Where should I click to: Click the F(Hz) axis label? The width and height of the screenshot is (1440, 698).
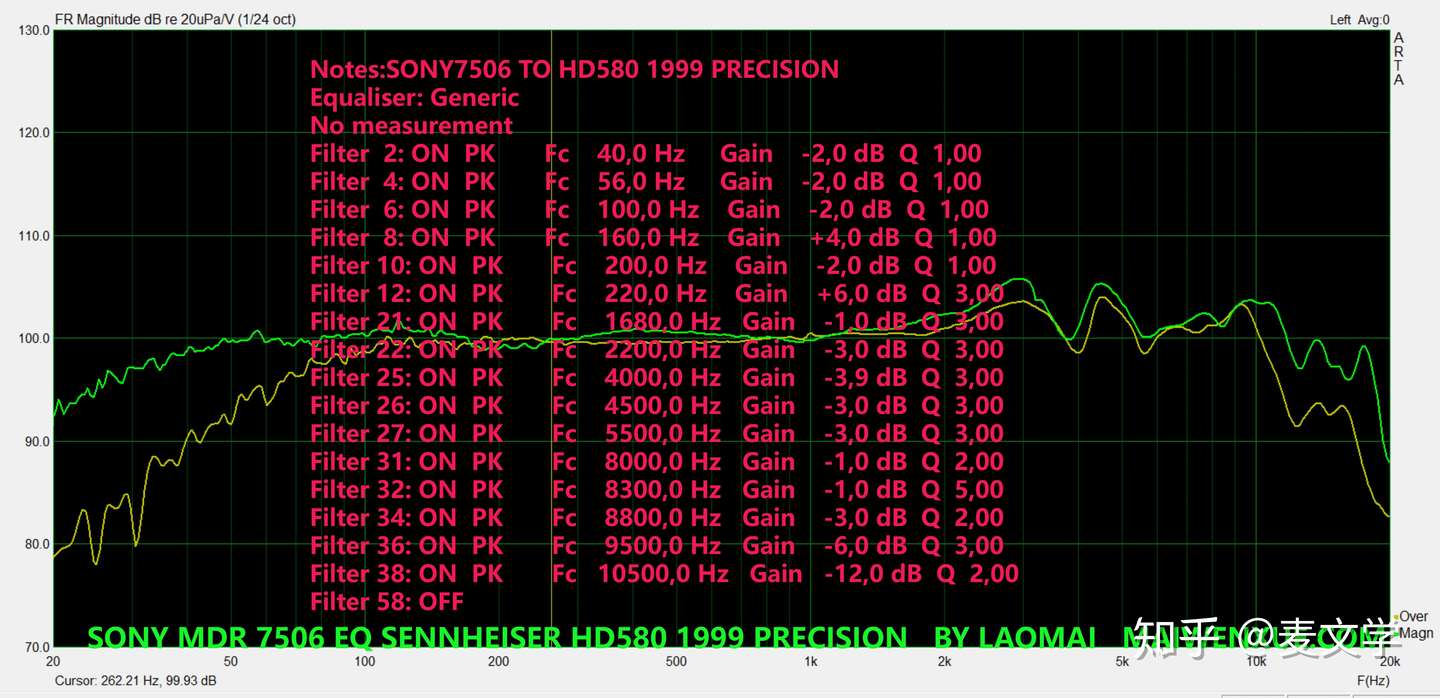pyautogui.click(x=1373, y=681)
